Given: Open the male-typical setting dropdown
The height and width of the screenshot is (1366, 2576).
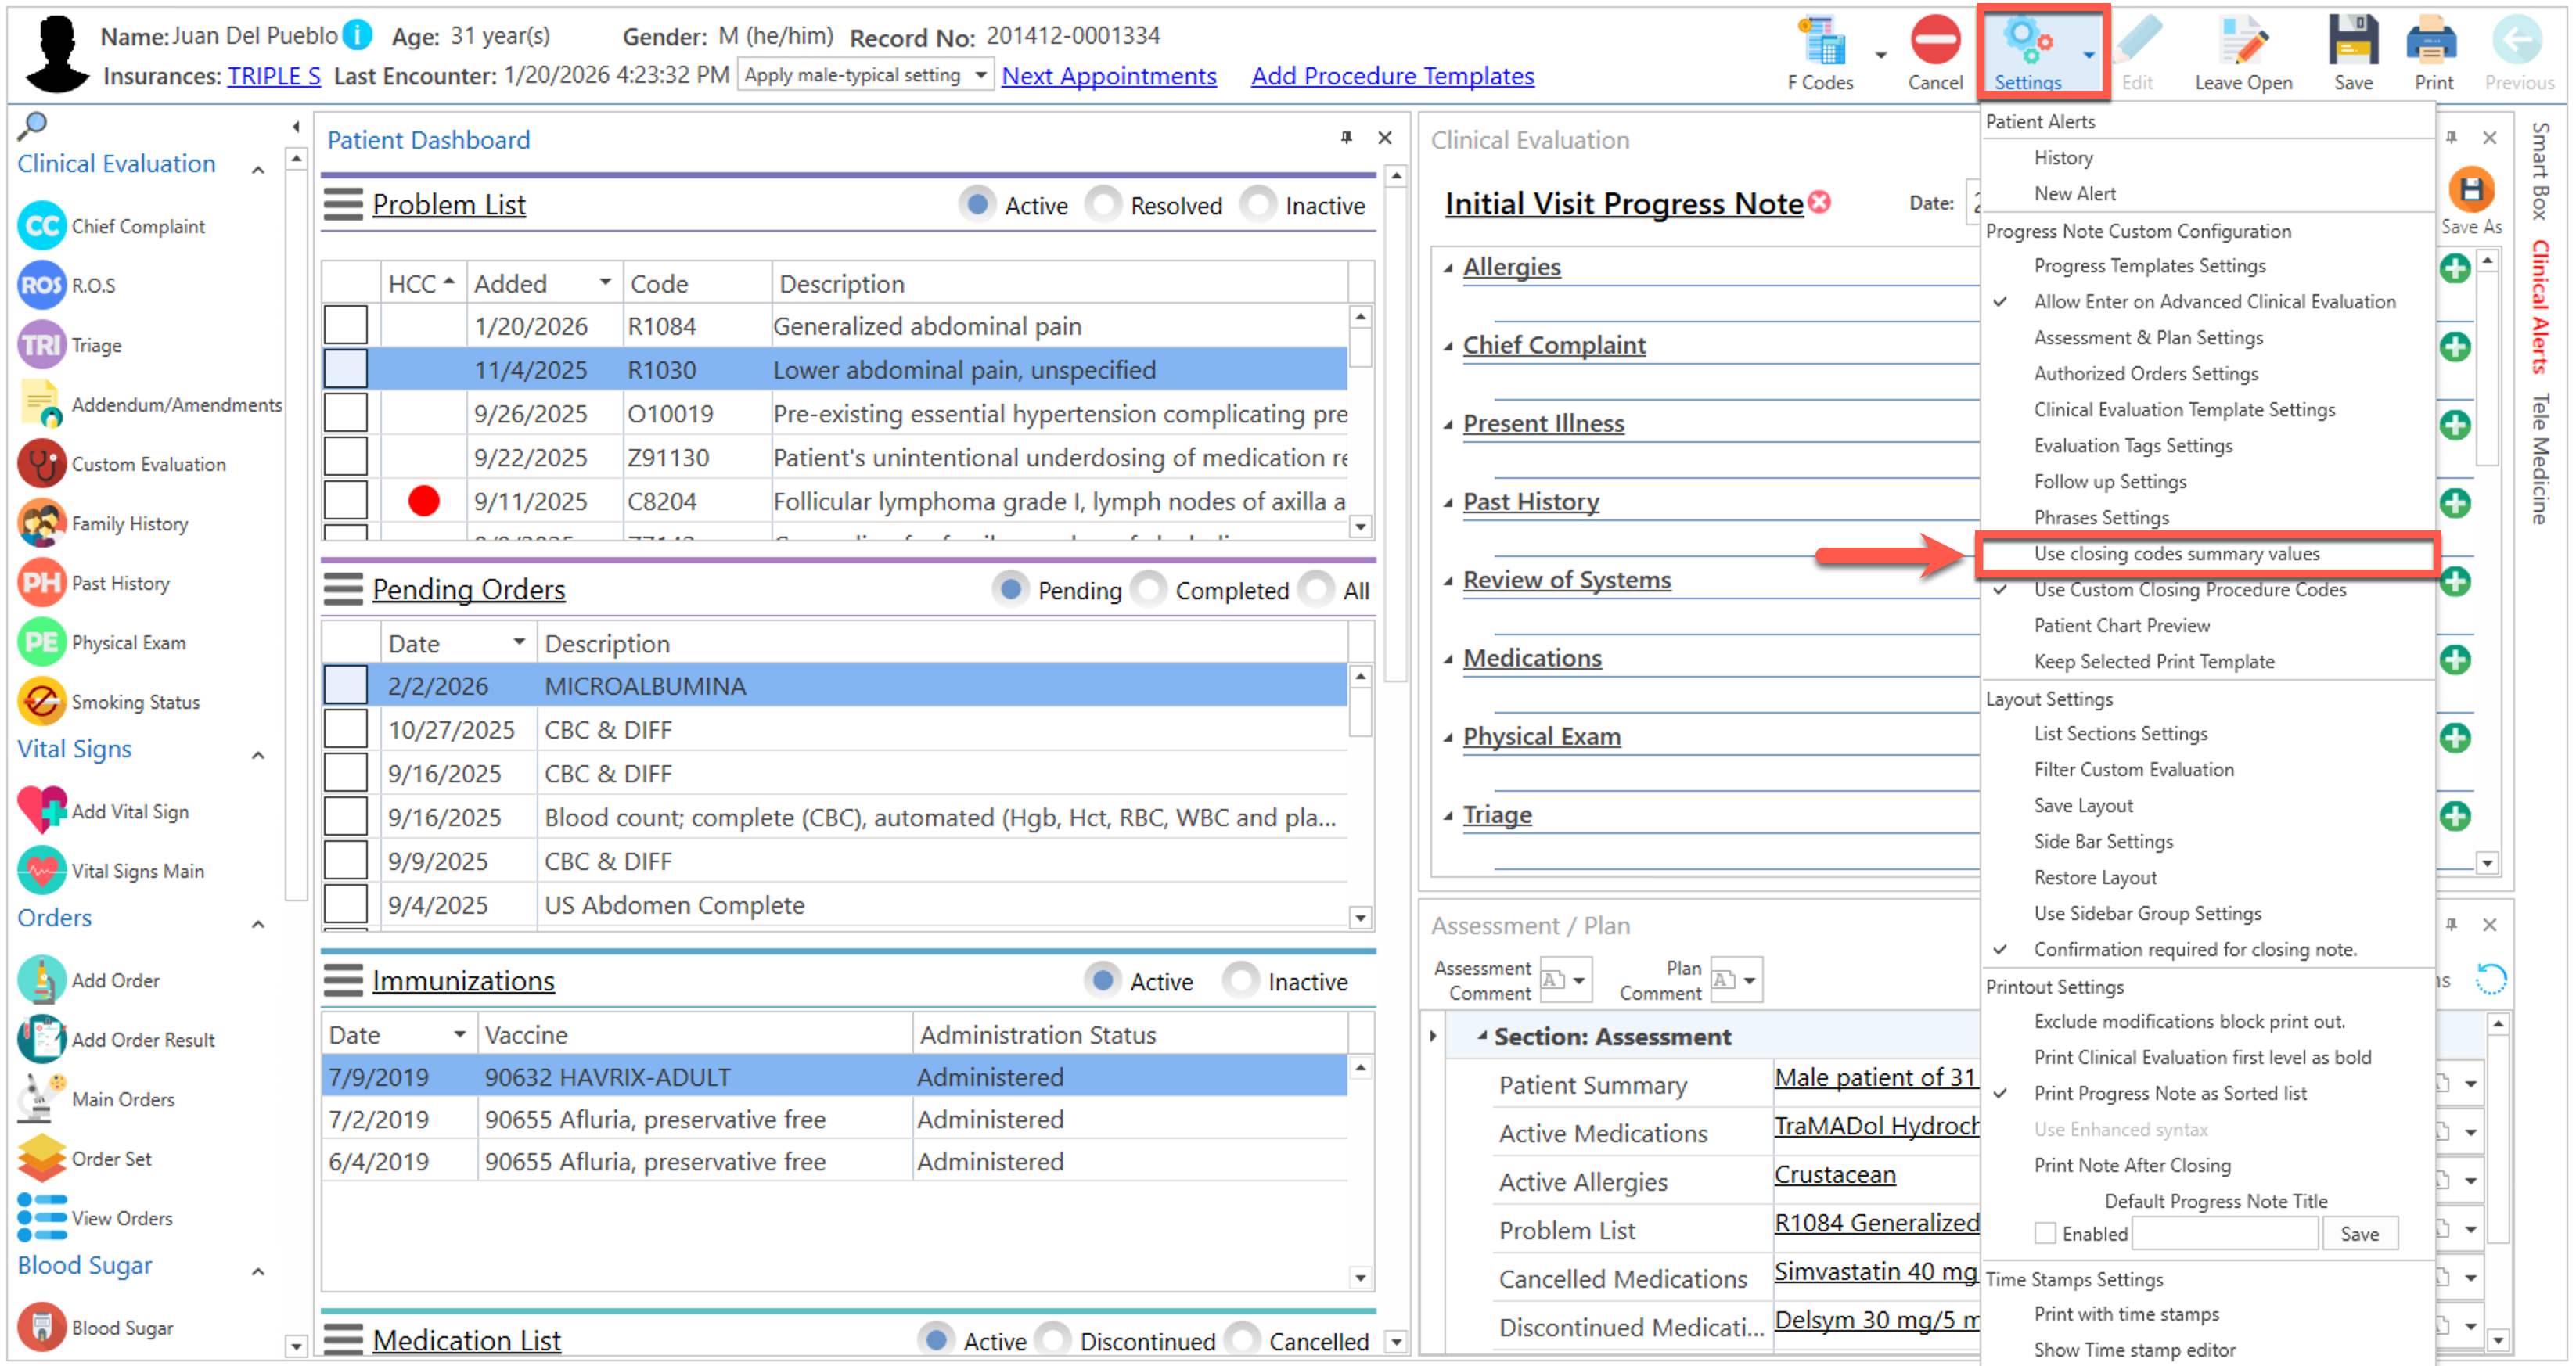Looking at the screenshot, I should [980, 75].
